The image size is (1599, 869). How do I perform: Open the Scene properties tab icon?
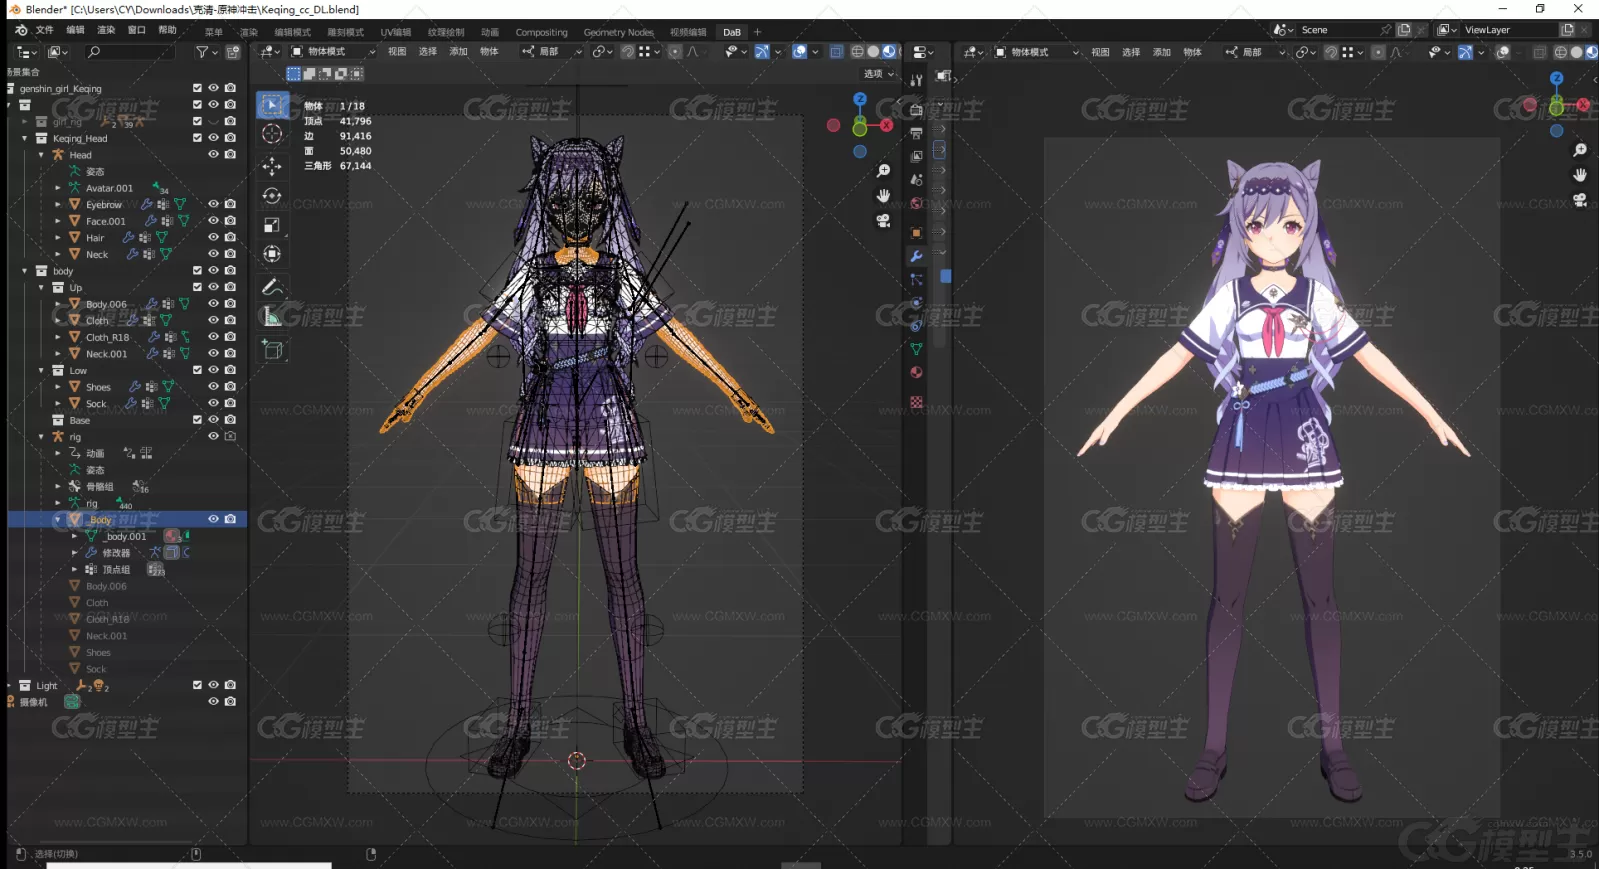click(x=916, y=180)
